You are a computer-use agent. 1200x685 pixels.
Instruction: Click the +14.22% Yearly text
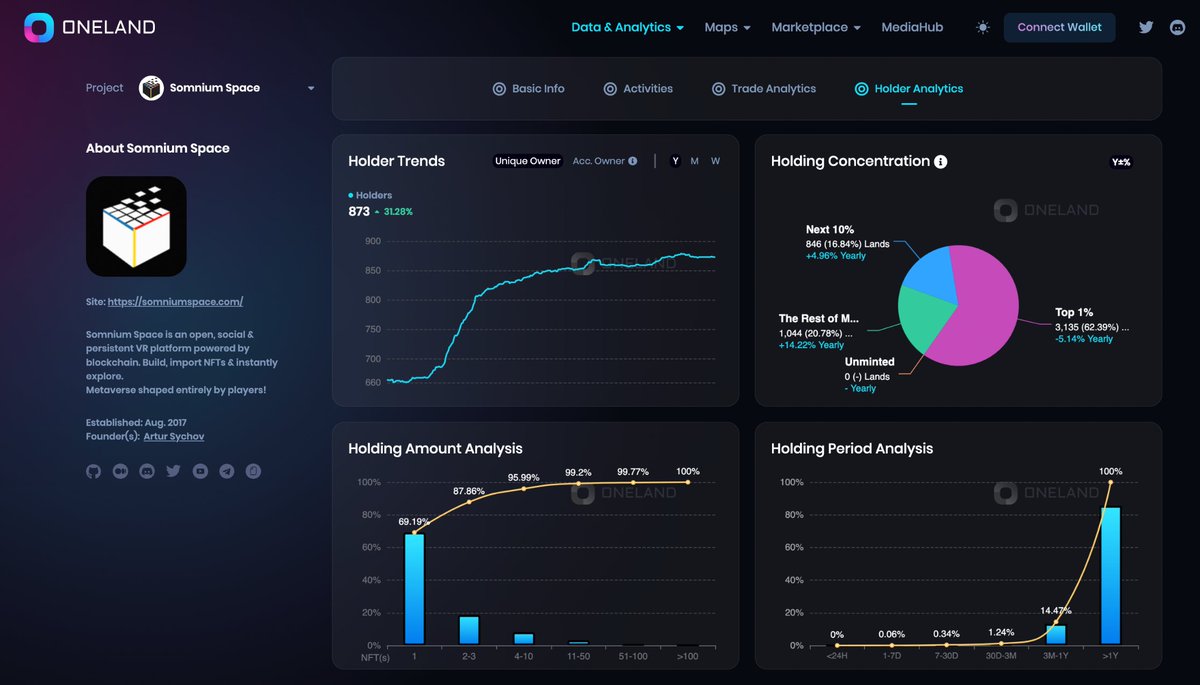[x=812, y=345]
